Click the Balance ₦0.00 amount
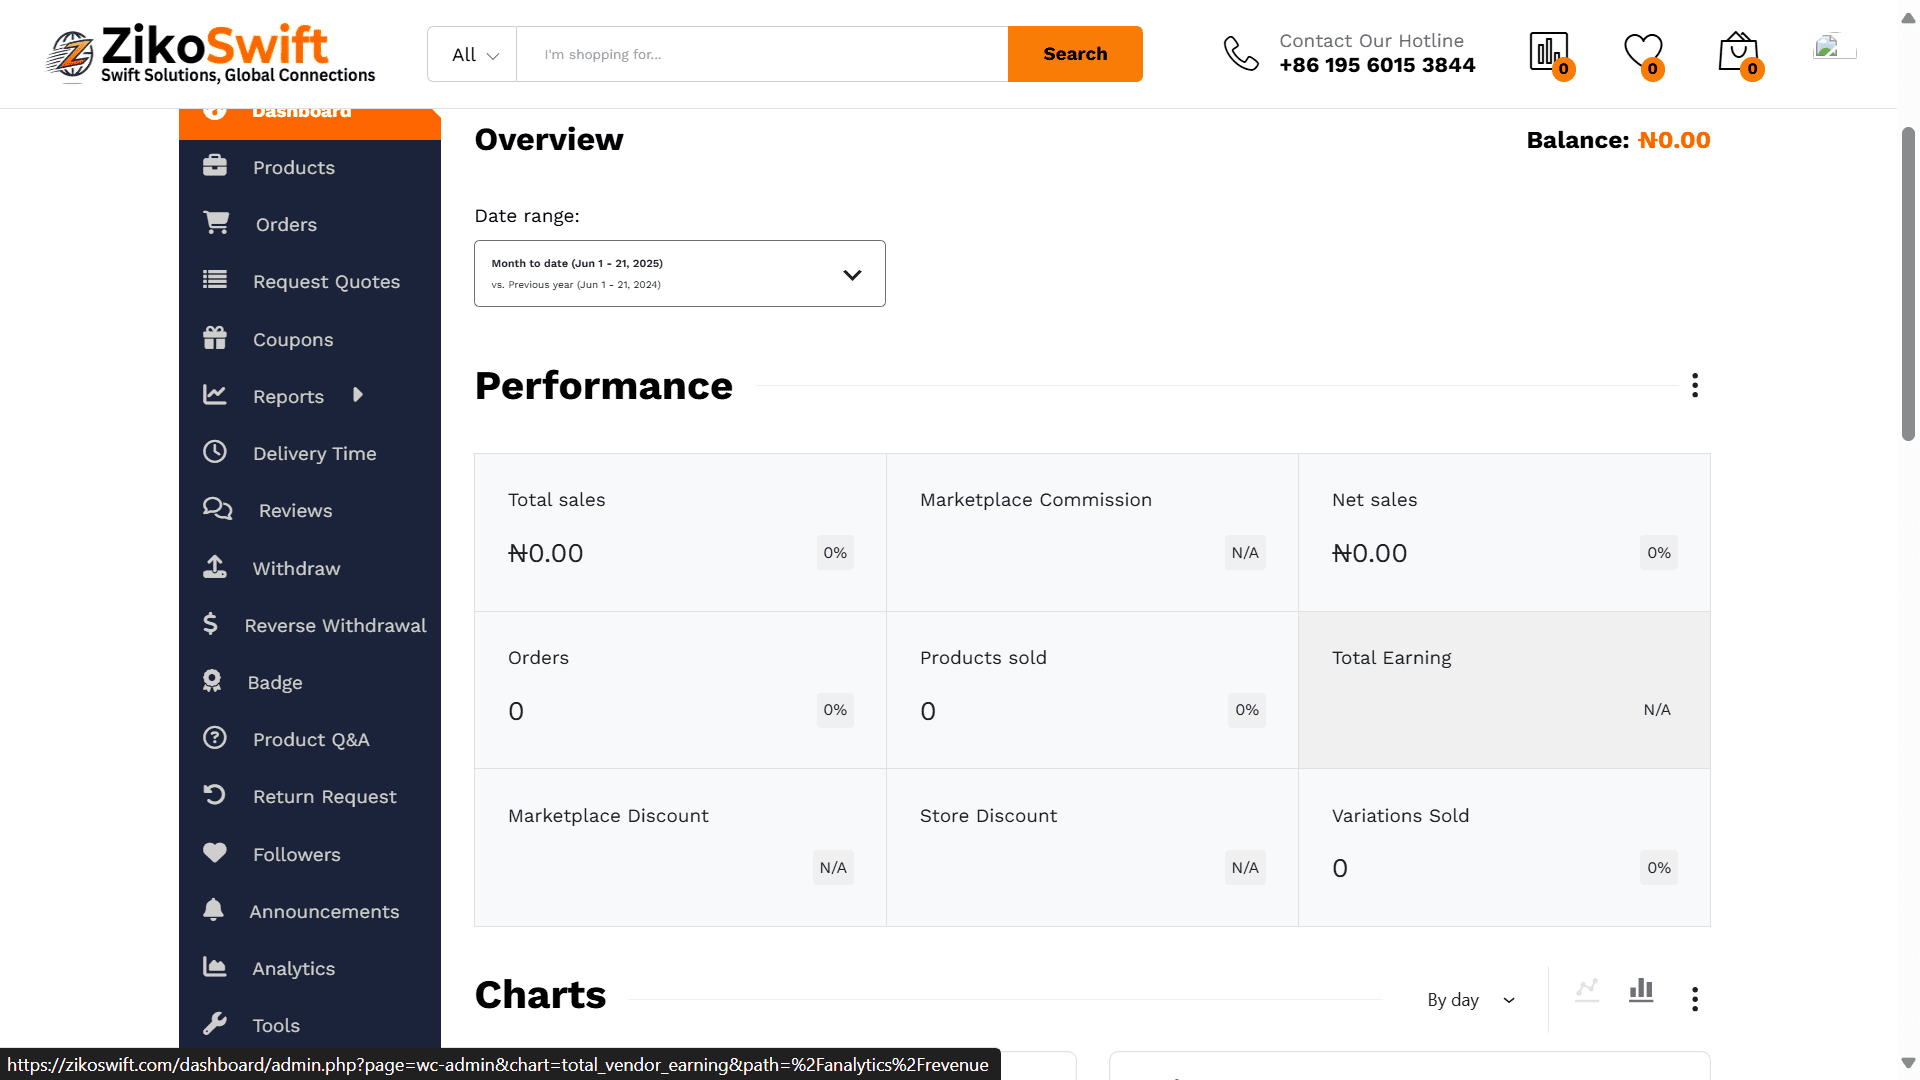 1674,140
